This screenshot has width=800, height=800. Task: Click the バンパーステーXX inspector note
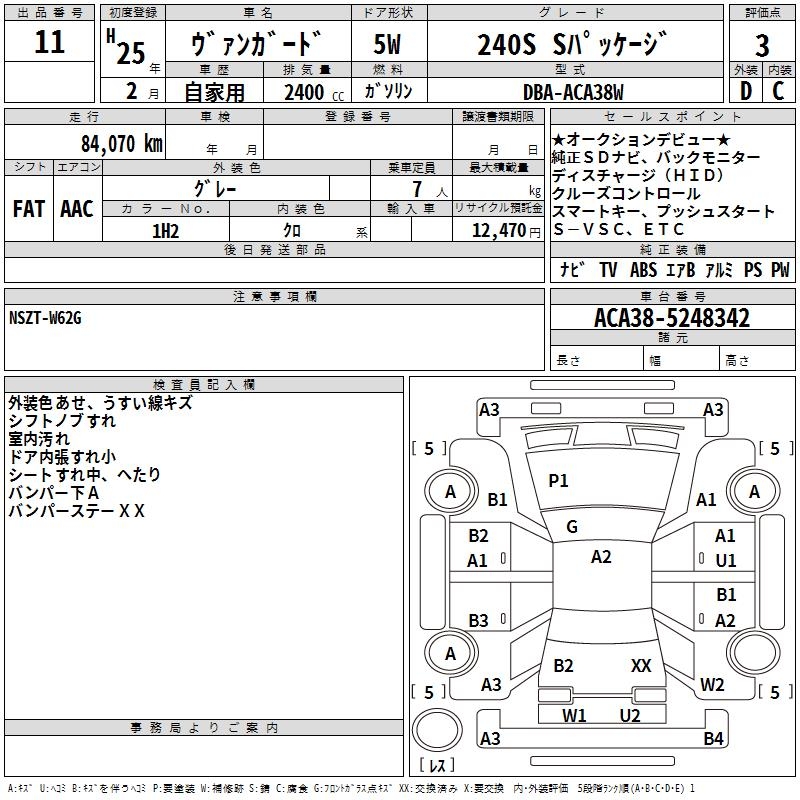tap(77, 510)
